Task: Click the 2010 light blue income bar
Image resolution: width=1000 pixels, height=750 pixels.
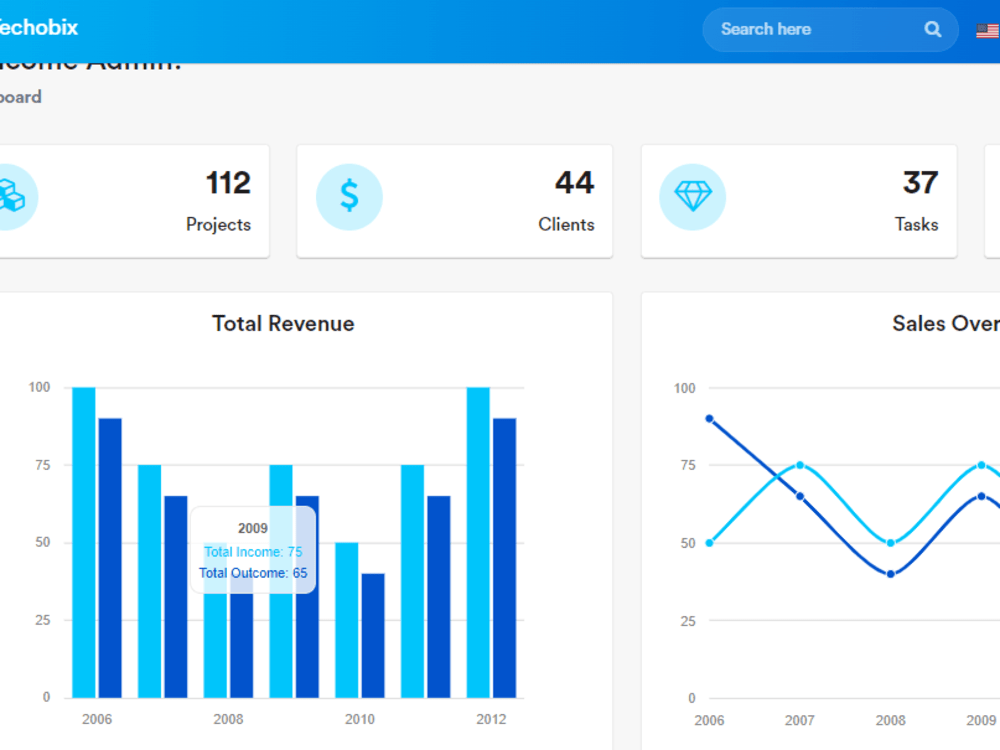Action: click(347, 620)
